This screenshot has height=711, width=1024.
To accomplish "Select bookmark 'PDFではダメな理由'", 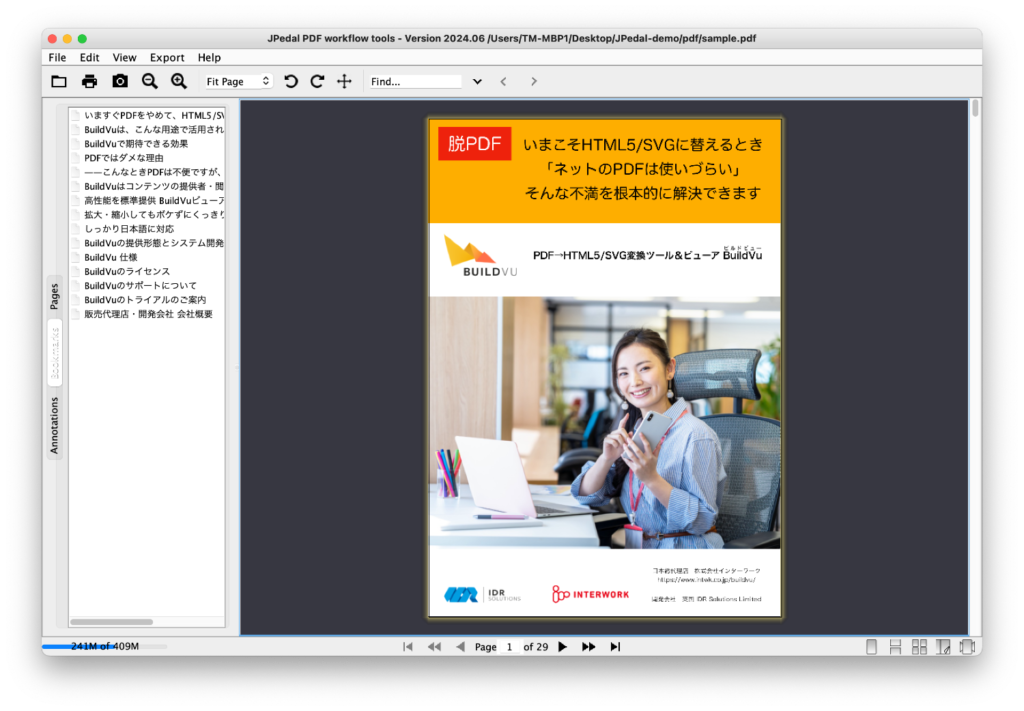I will [x=118, y=158].
